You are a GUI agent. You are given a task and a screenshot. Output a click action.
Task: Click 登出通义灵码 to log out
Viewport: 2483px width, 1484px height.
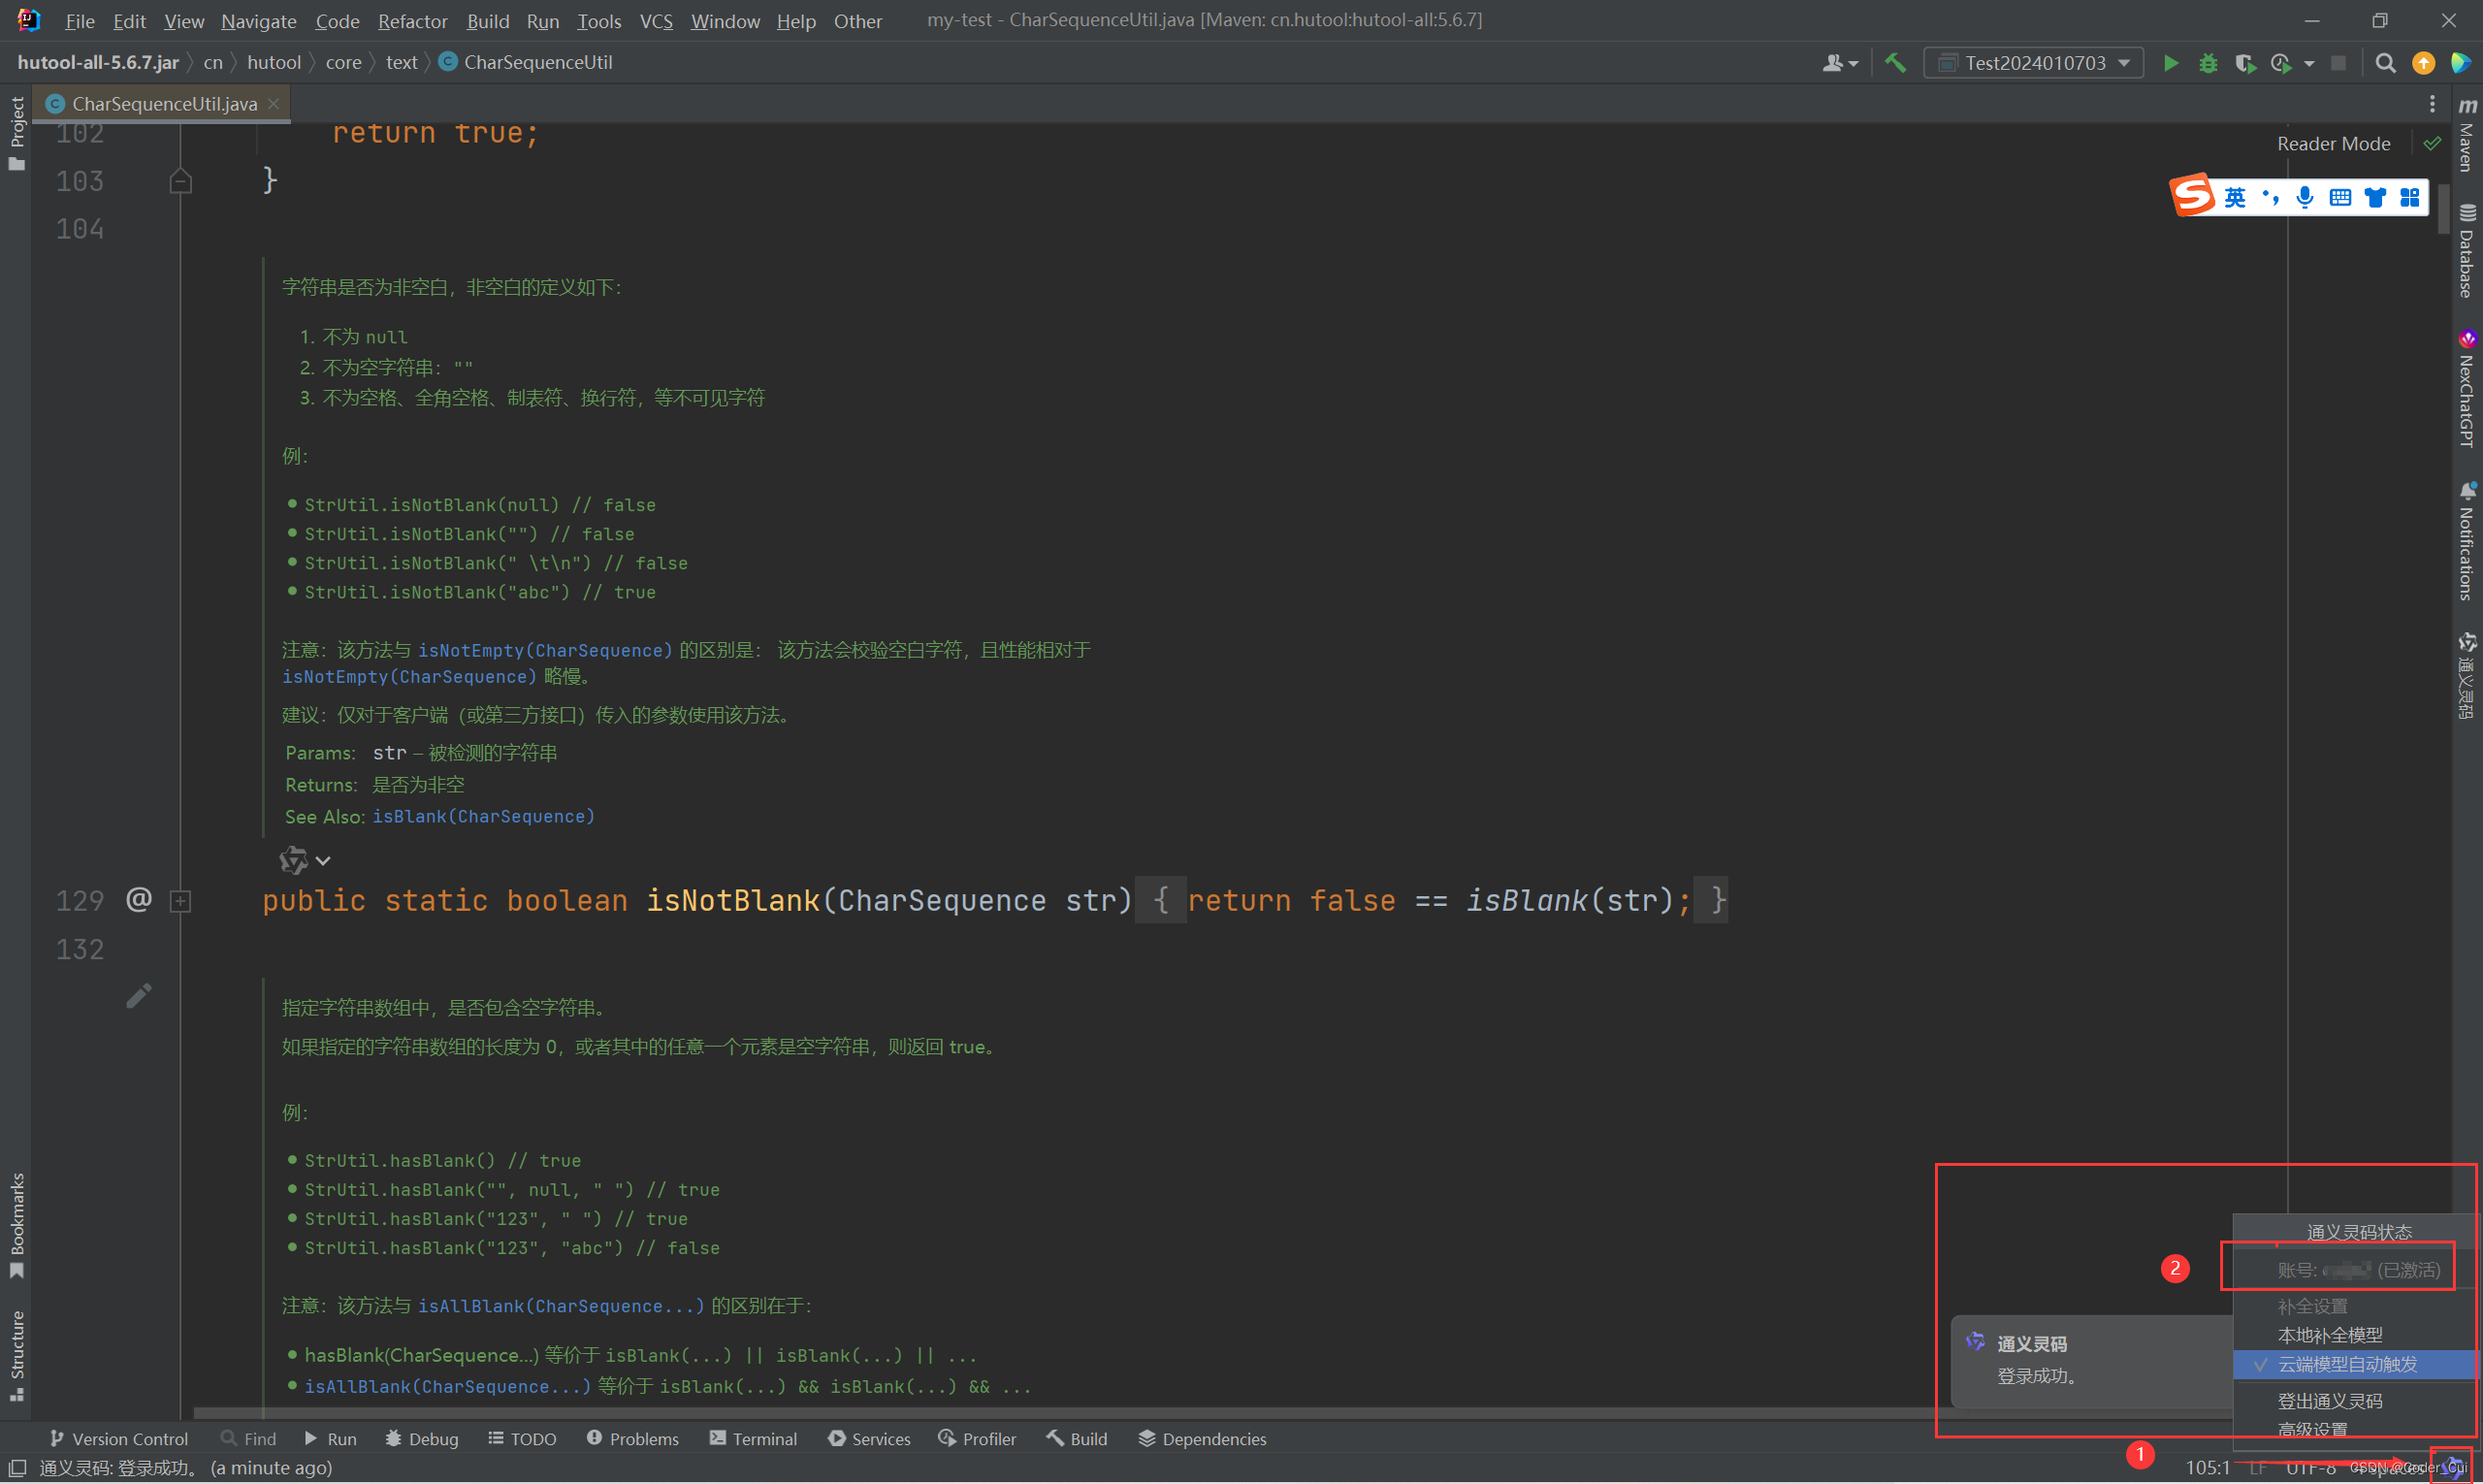[x=2329, y=1401]
